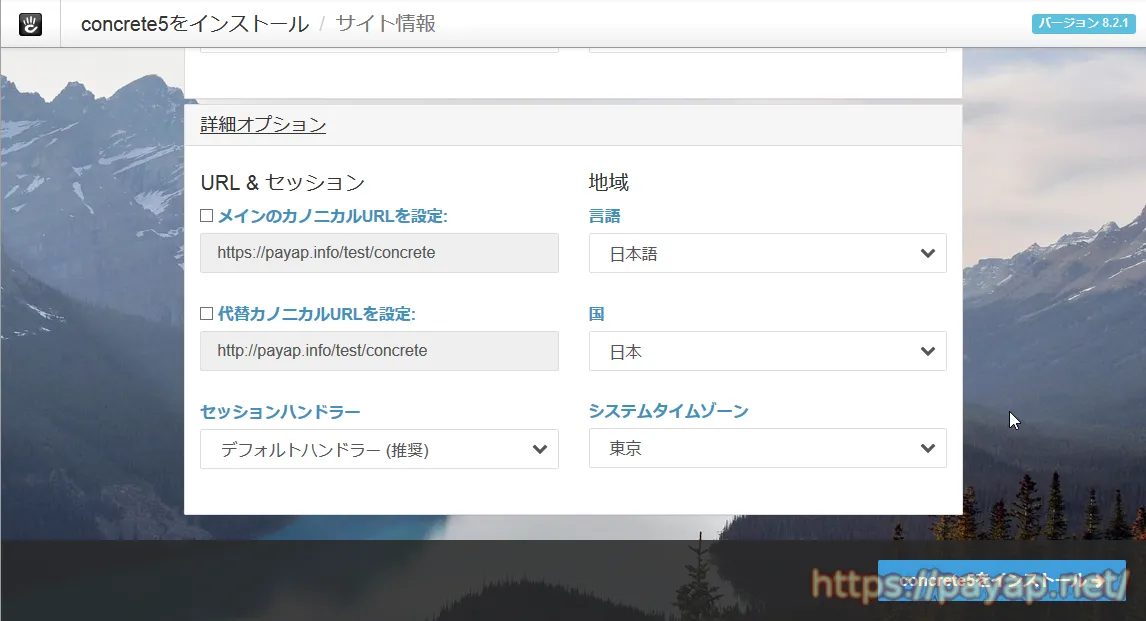The image size is (1146, 621).
Task: Toggle the 代替カノニカルURLを設定 checkbox
Action: (207, 314)
